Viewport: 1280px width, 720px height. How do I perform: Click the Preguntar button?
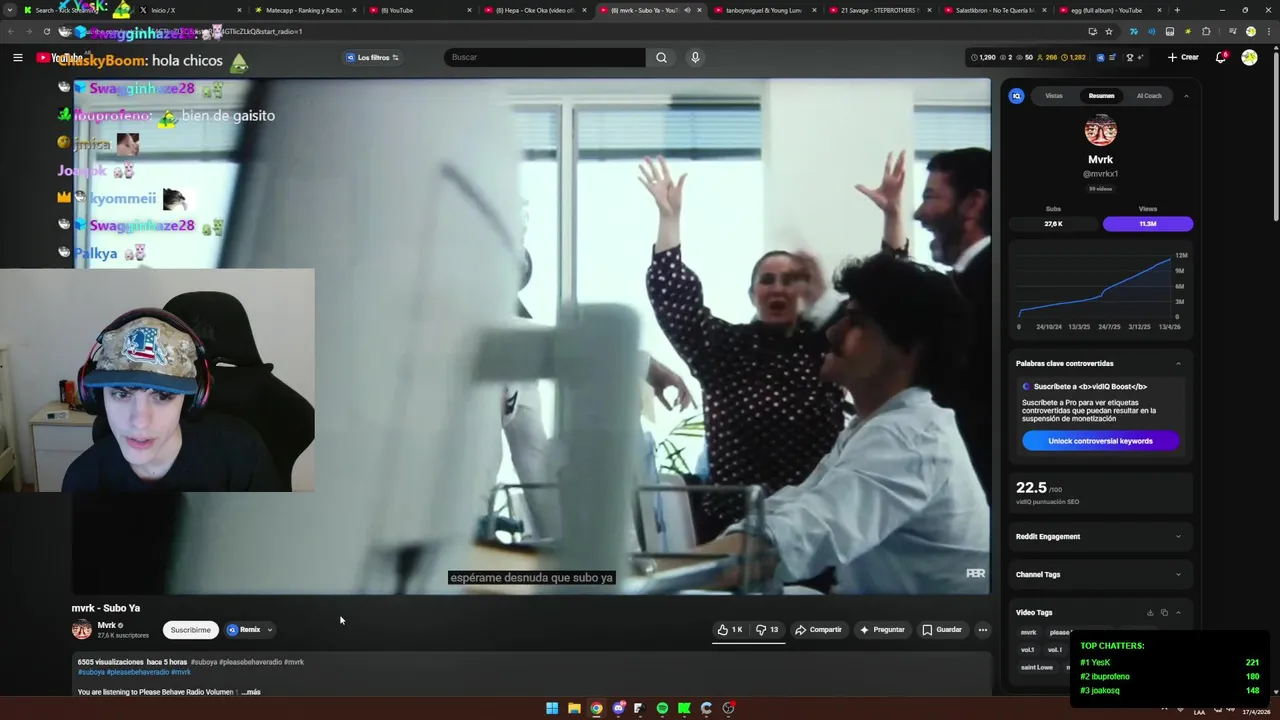pyautogui.click(x=882, y=630)
